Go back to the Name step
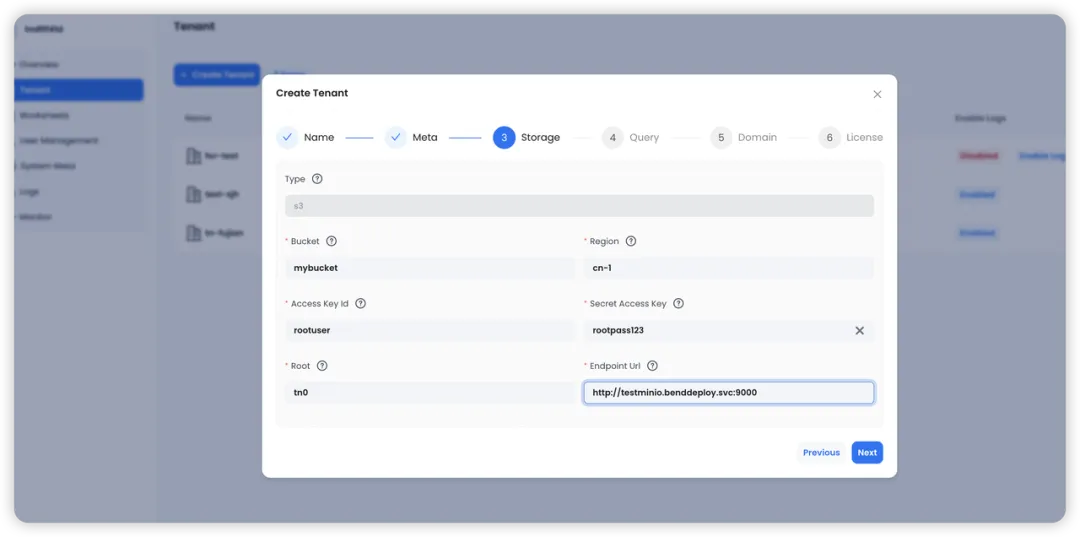The height and width of the screenshot is (537, 1080). 288,138
